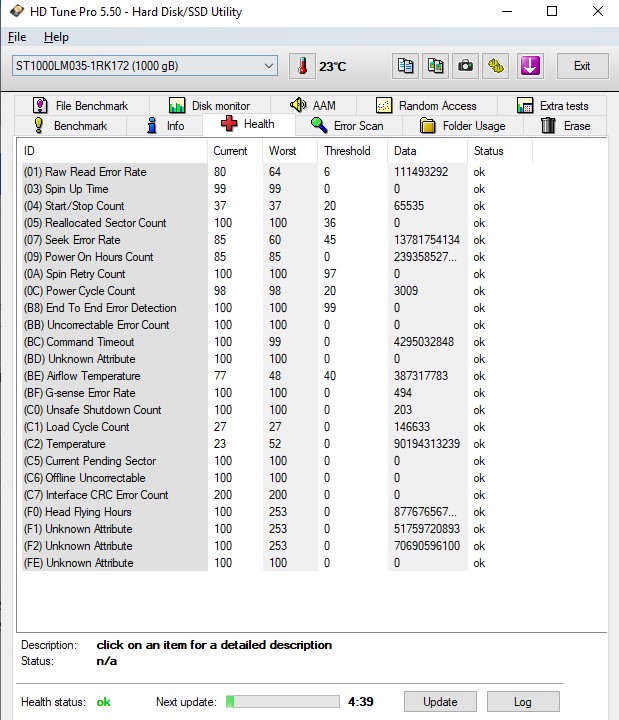
Task: Open the Erase tab
Action: pos(565,125)
